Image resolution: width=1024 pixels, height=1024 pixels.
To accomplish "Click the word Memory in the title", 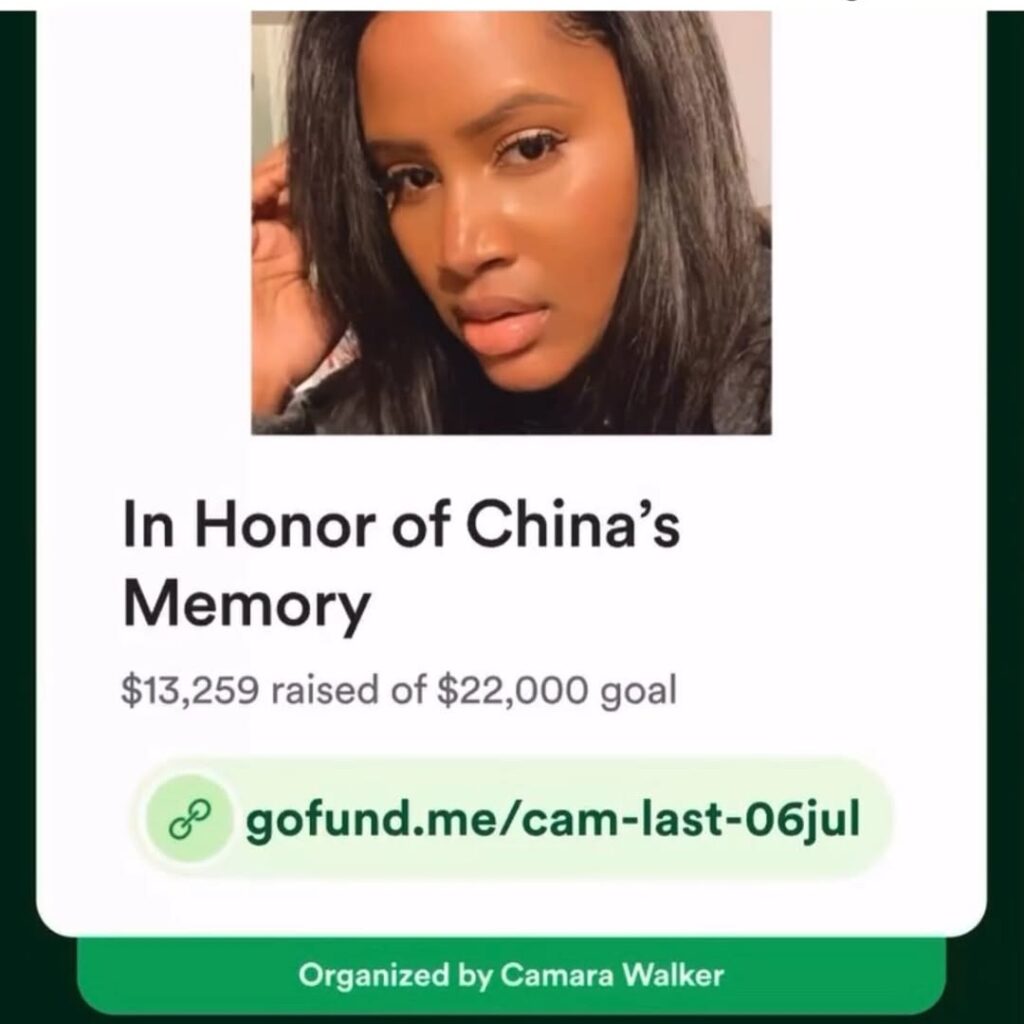I will coord(247,605).
